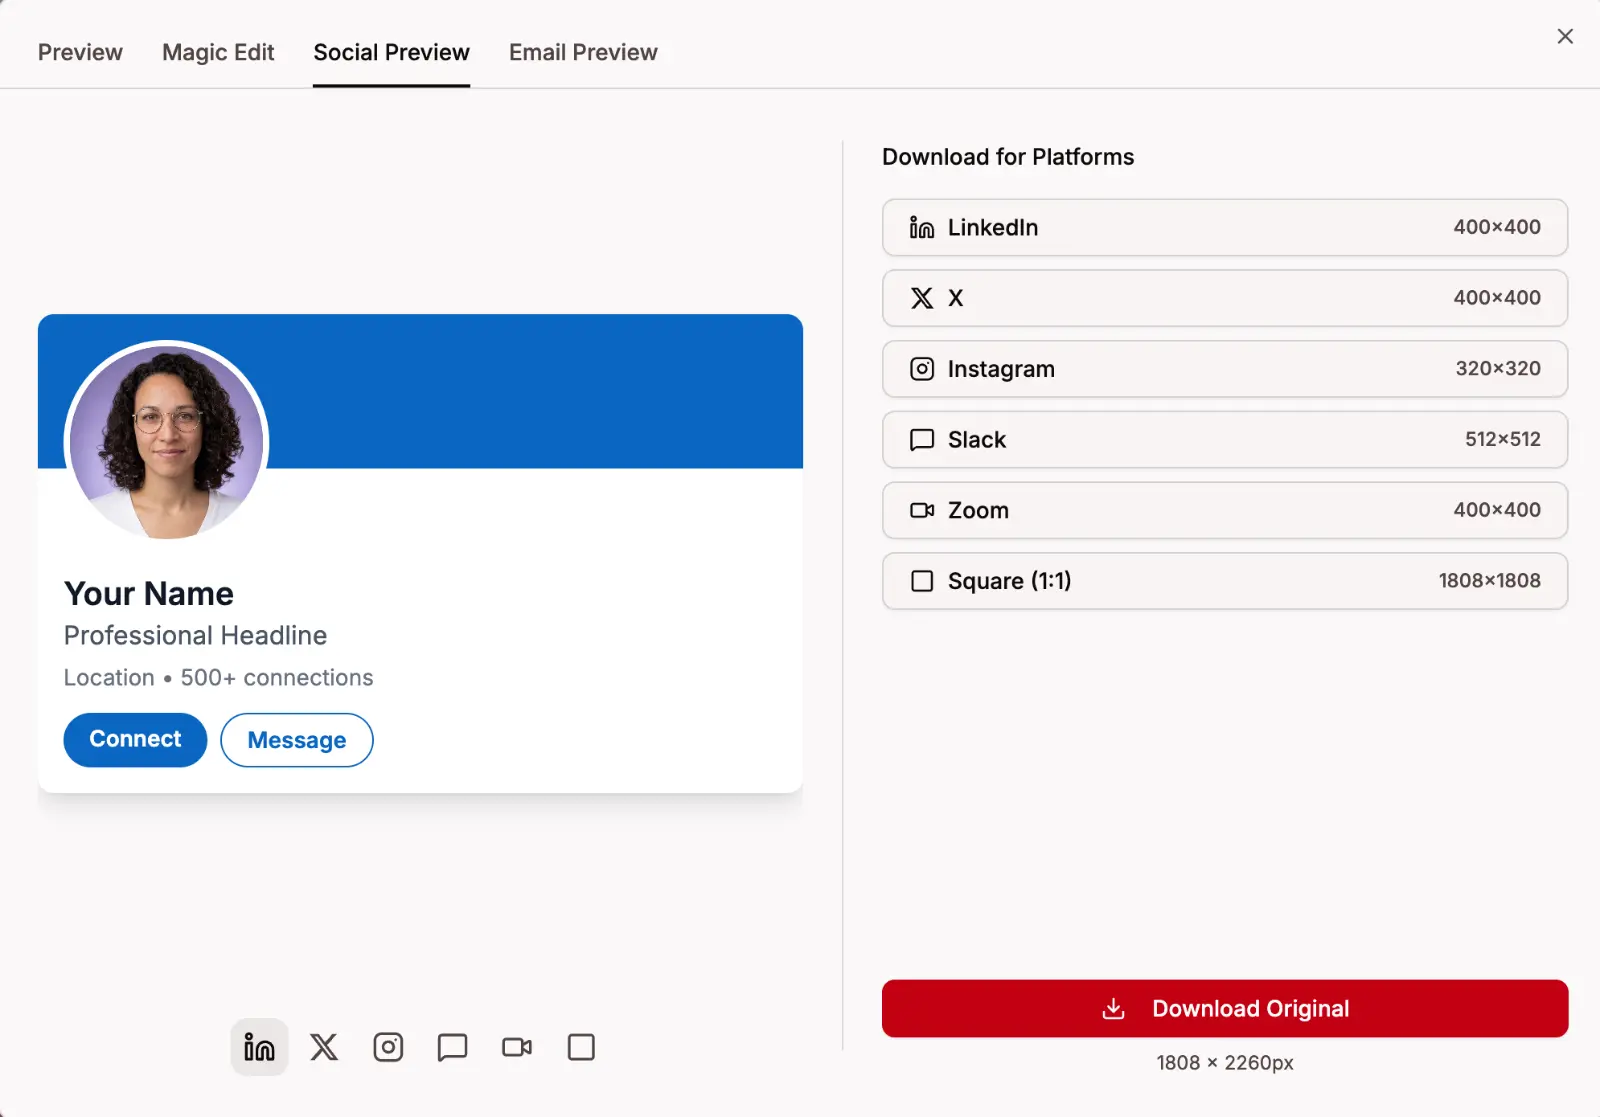
Task: Click the Message button on the profile card
Action: 296,740
